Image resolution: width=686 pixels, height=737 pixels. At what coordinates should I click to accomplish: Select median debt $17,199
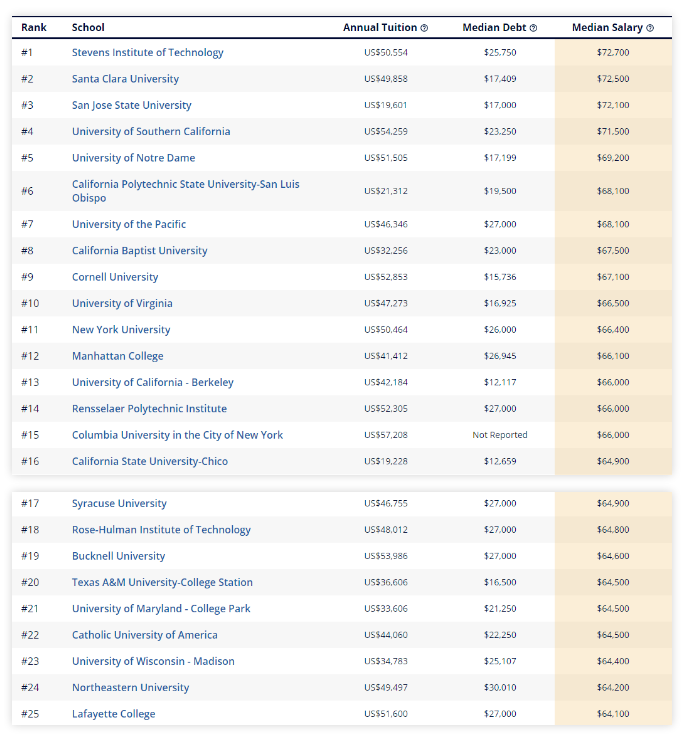[500, 158]
